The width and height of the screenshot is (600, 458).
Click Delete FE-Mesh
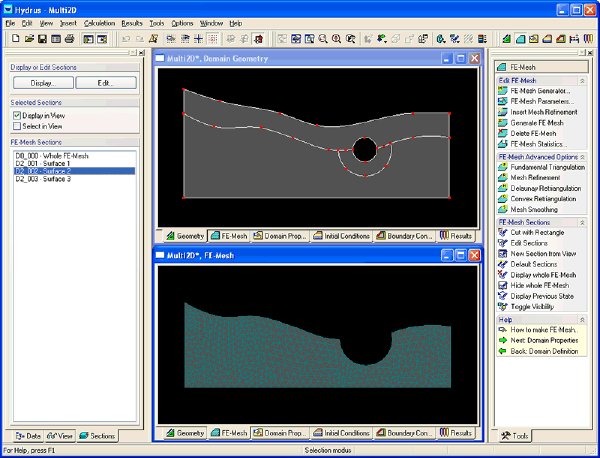(x=533, y=134)
